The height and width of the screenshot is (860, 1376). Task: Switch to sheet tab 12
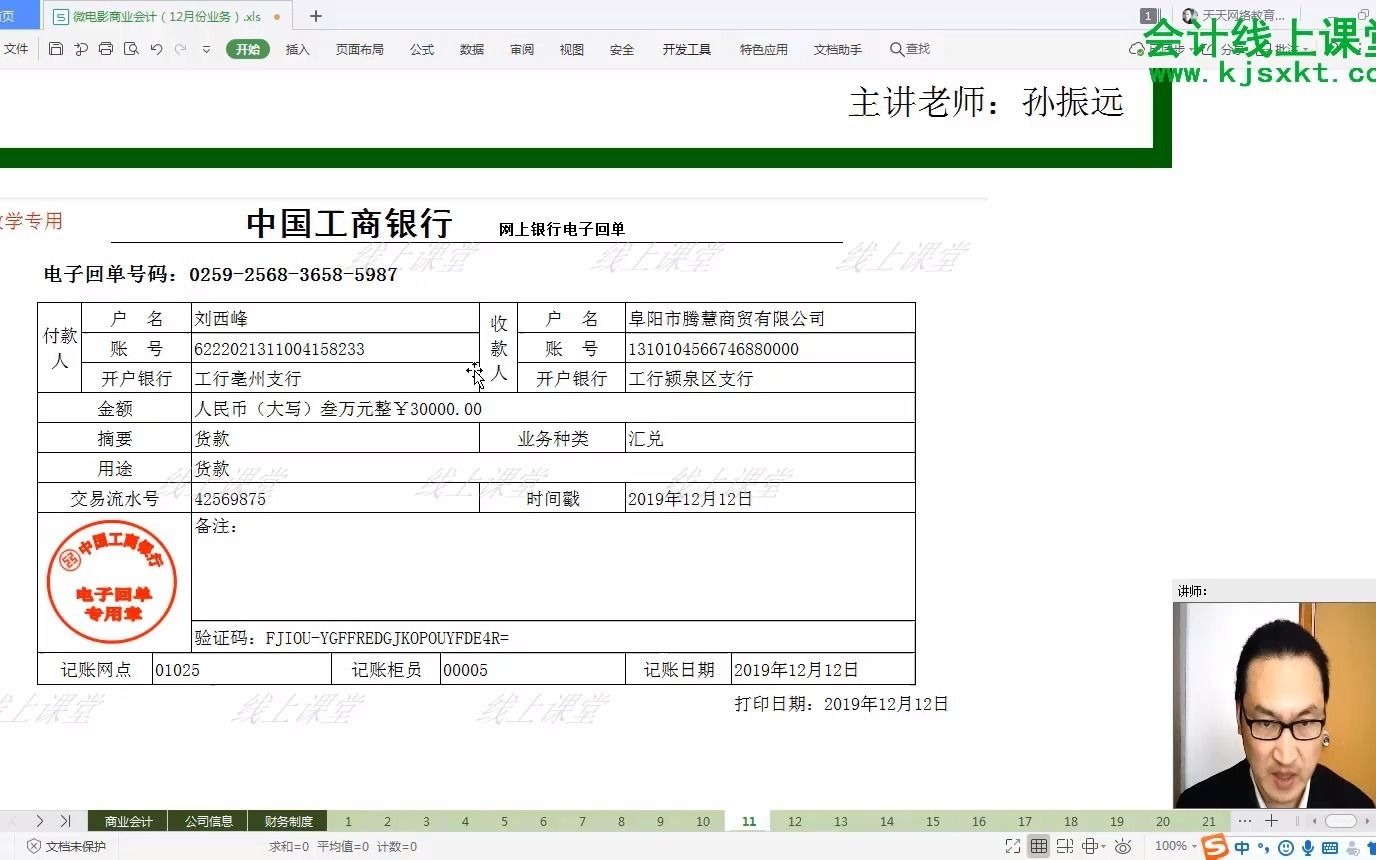[795, 821]
